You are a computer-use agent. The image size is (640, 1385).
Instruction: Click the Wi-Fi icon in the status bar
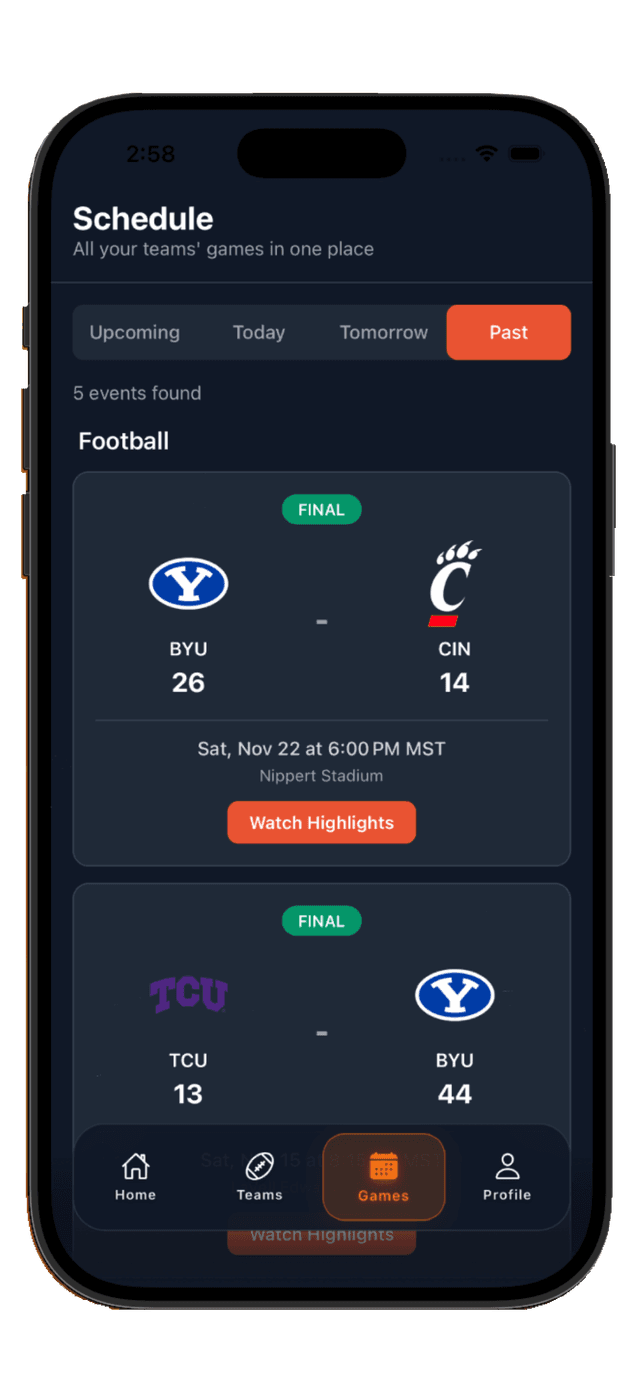[487, 153]
